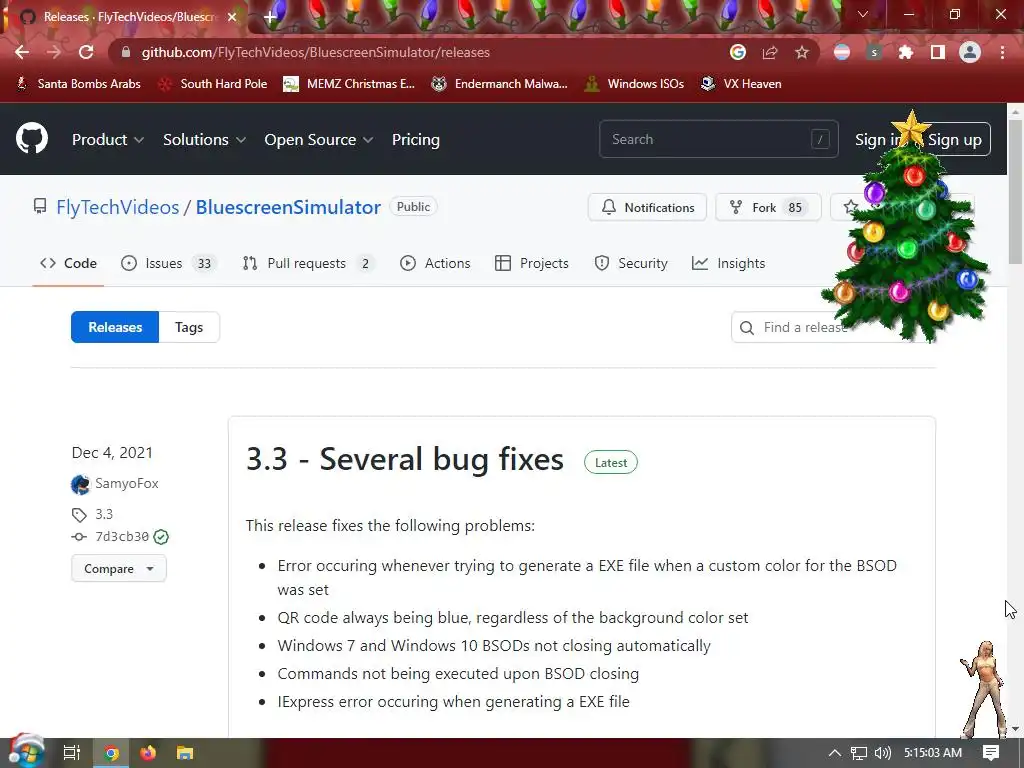This screenshot has height=768, width=1024.
Task: Go back with browser back arrow
Action: [x=22, y=52]
